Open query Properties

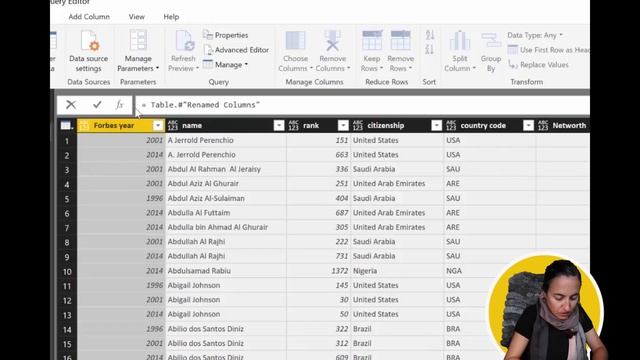(226, 35)
